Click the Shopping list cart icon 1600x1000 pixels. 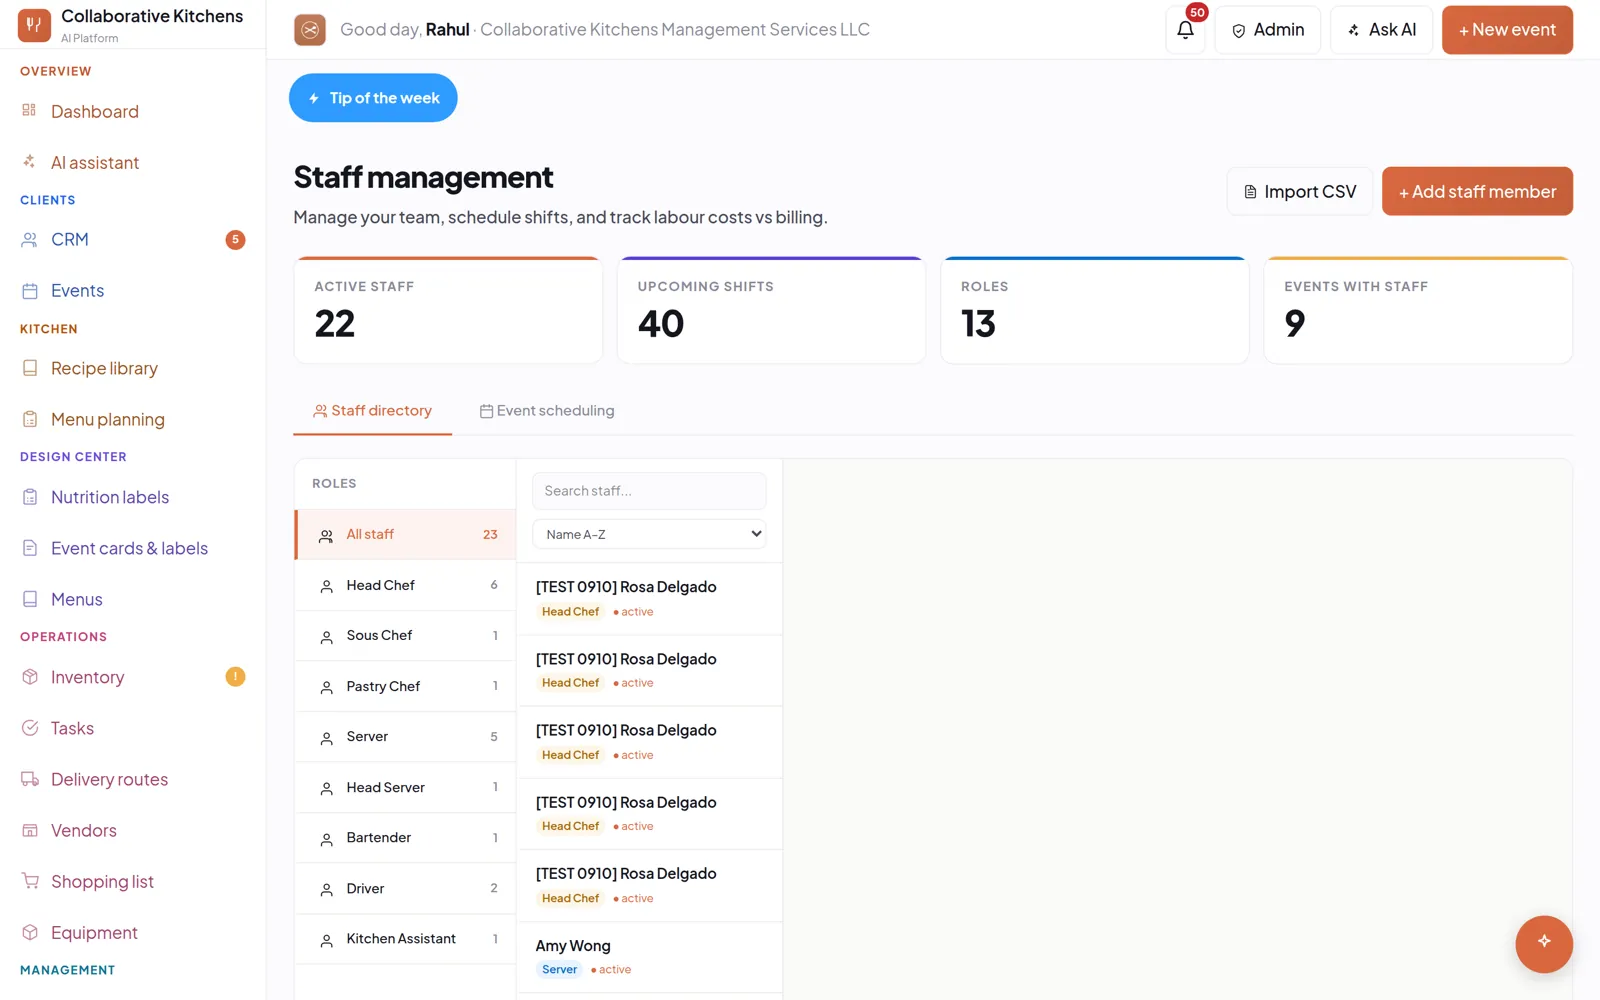30,881
